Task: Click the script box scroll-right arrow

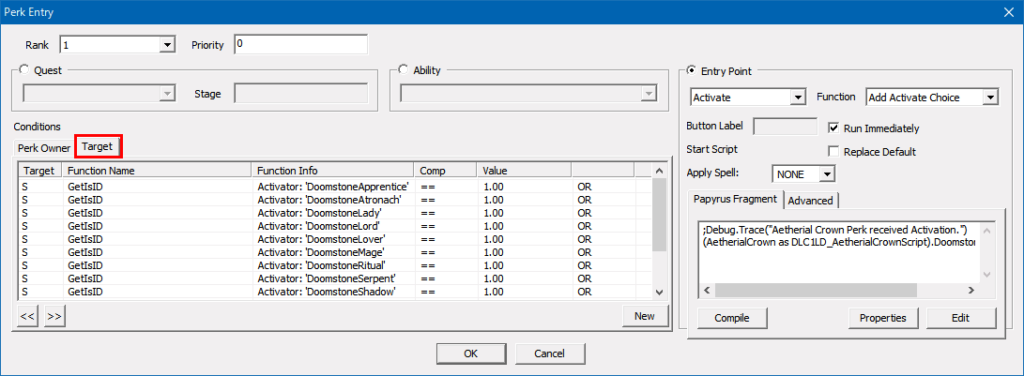Action: click(971, 290)
